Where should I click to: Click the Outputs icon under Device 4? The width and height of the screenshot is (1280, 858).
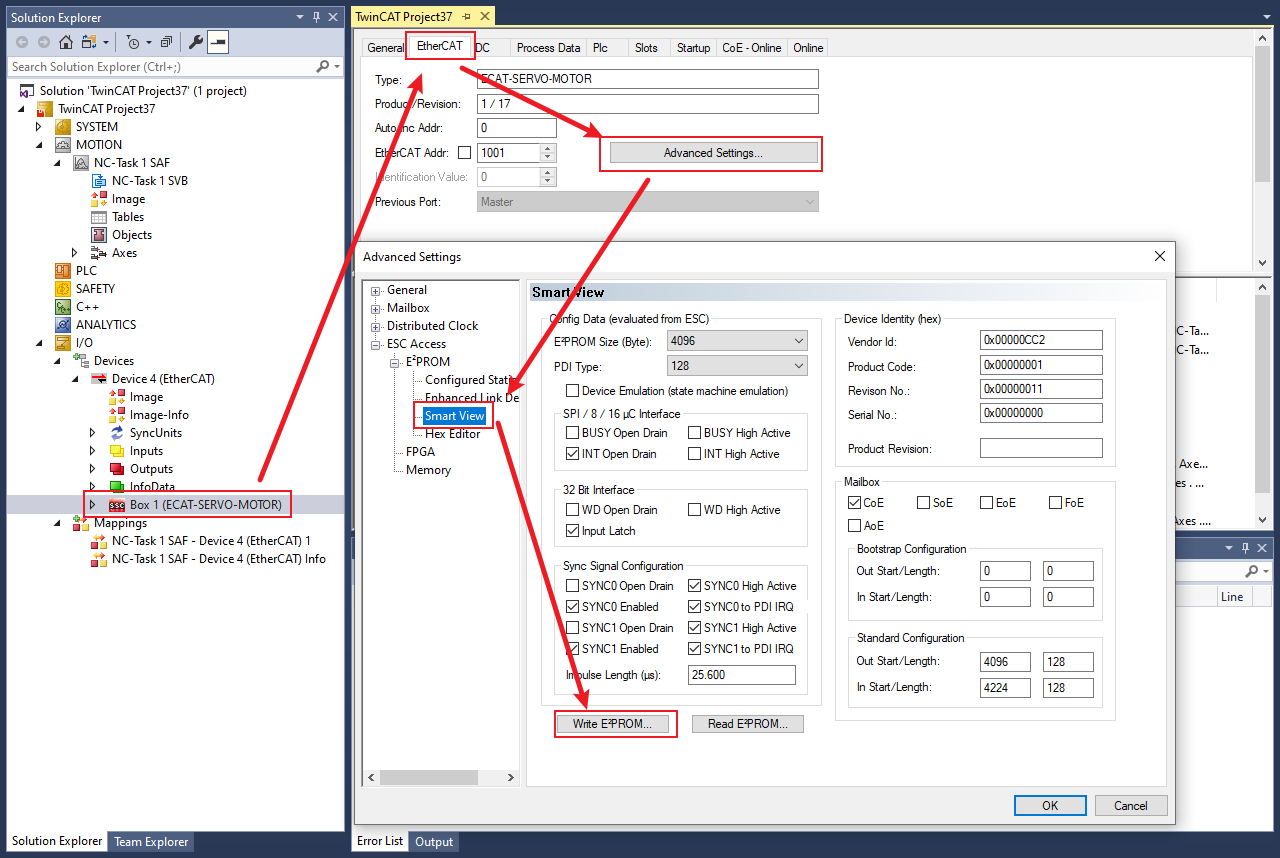tap(117, 469)
